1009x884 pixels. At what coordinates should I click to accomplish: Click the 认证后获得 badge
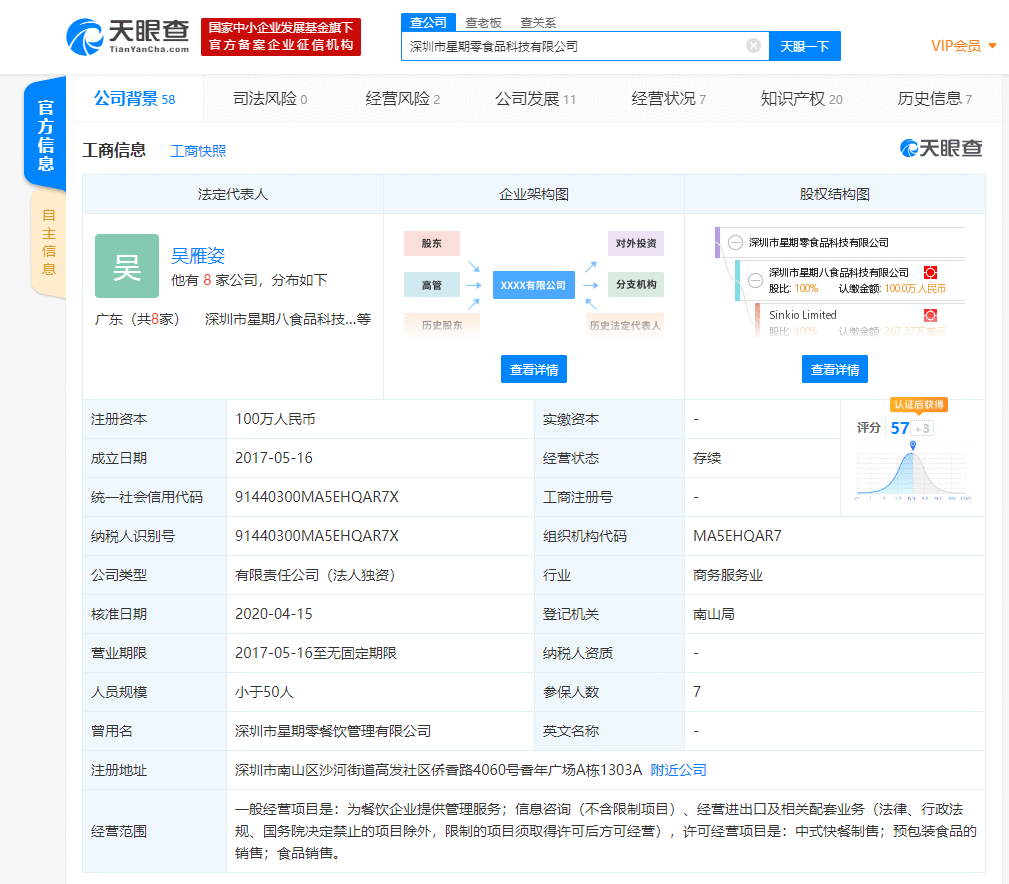click(x=918, y=405)
